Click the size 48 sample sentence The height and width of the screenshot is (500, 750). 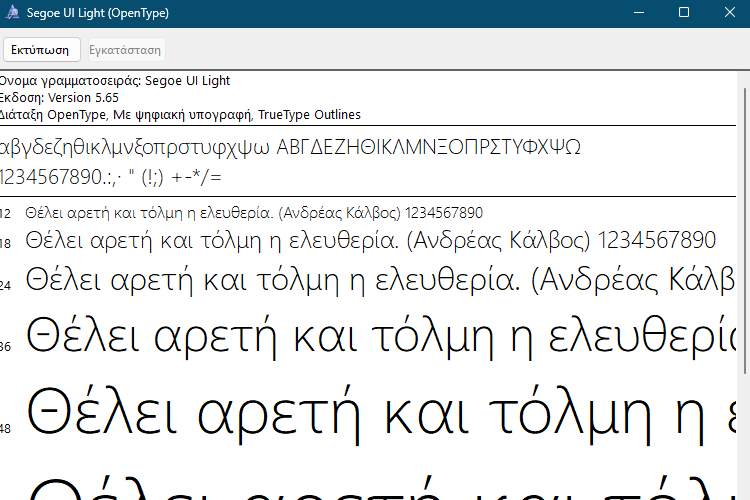380,415
